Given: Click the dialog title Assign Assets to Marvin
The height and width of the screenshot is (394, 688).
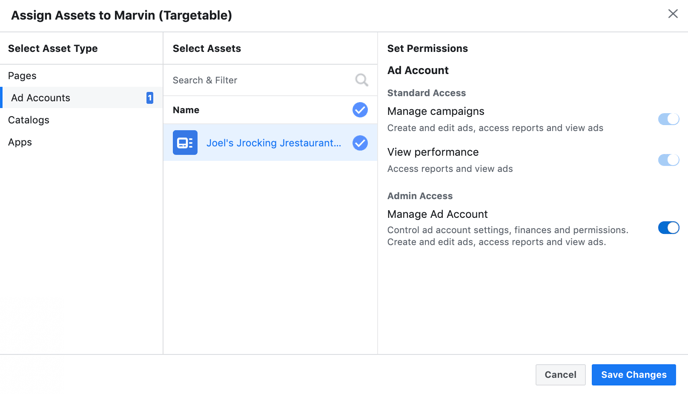Looking at the screenshot, I should tap(122, 15).
